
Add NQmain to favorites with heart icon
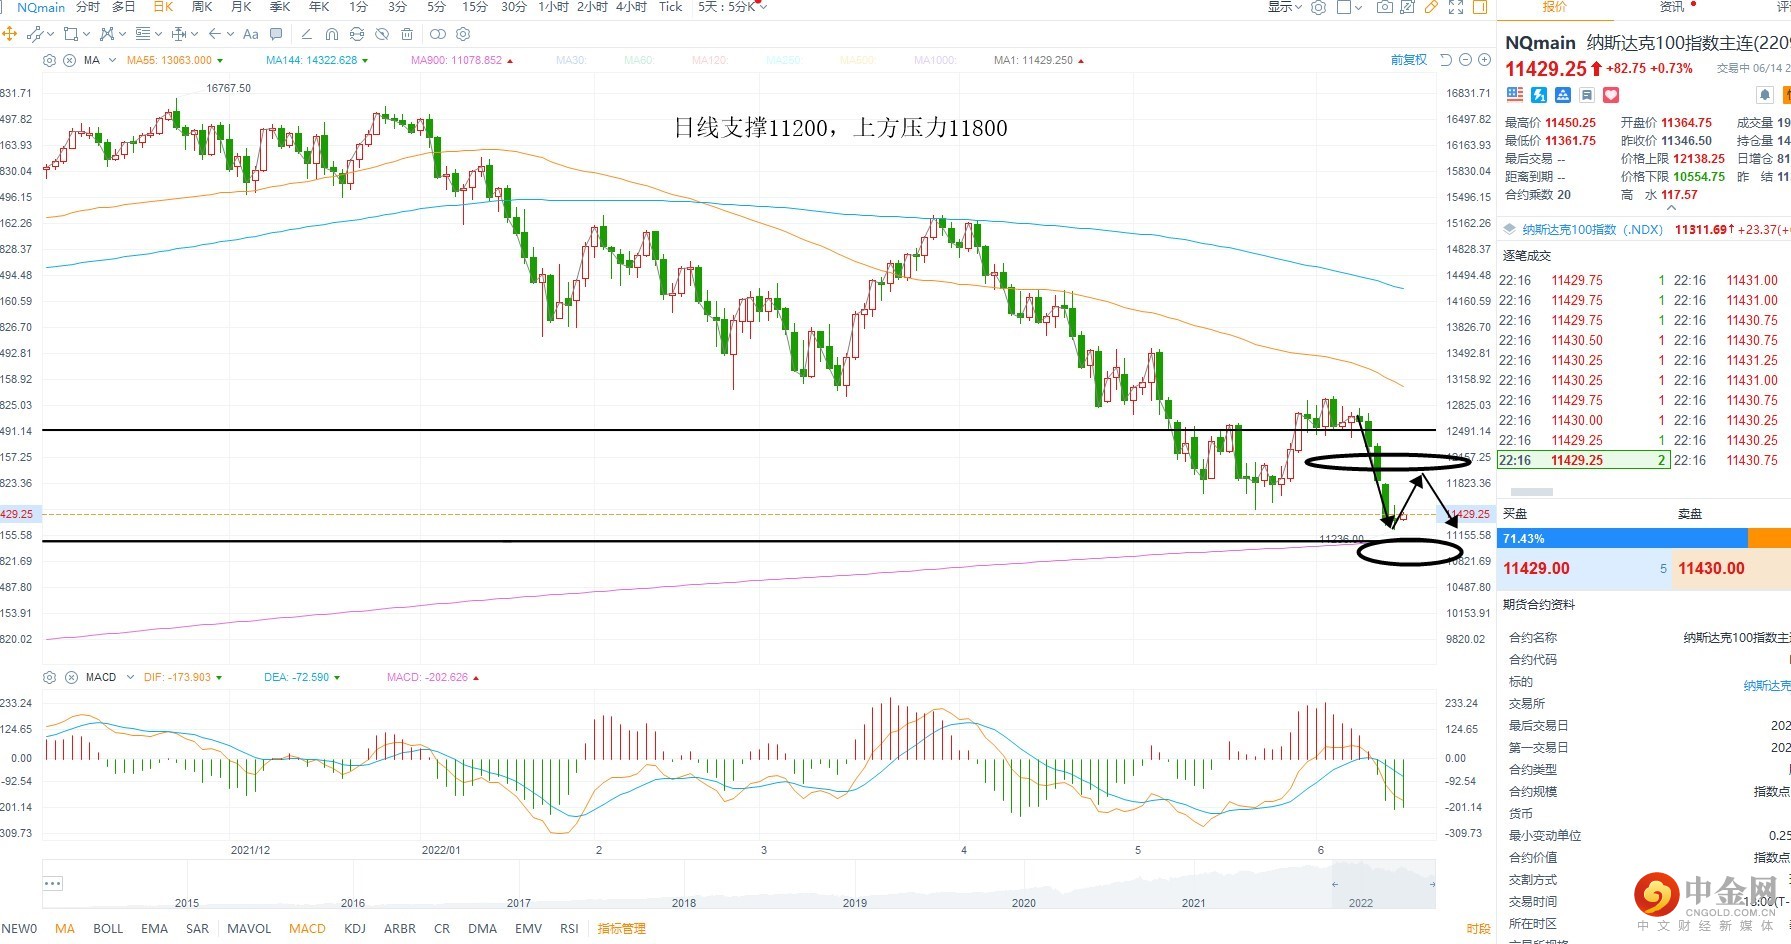[x=1611, y=95]
